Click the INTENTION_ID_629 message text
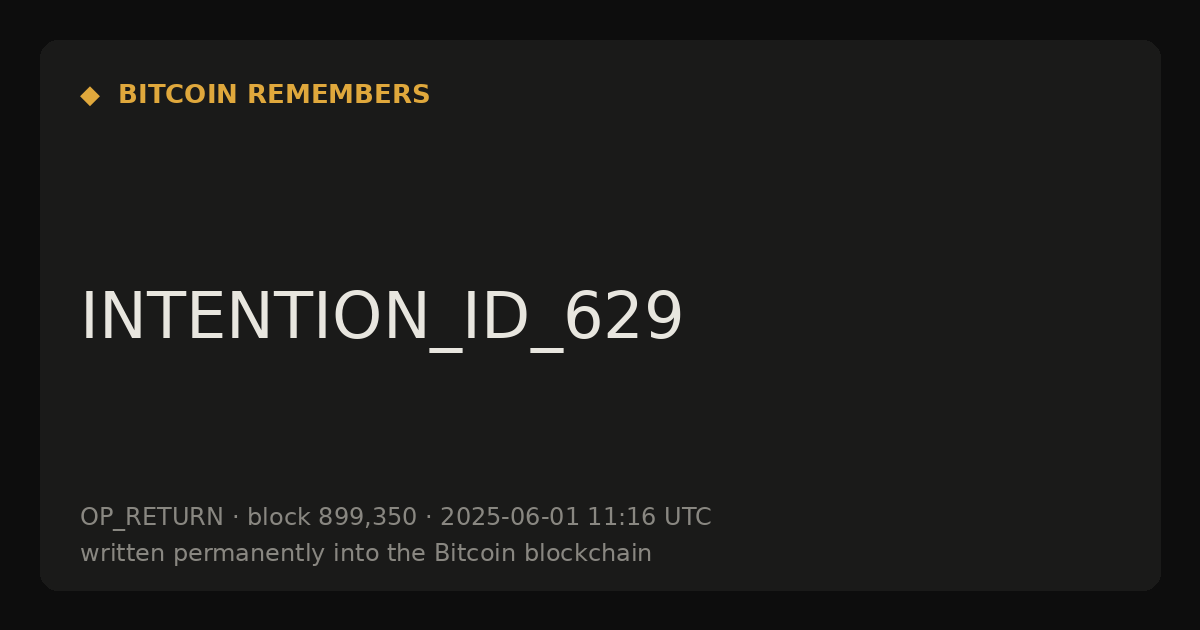This screenshot has width=1200, height=630. [381, 318]
